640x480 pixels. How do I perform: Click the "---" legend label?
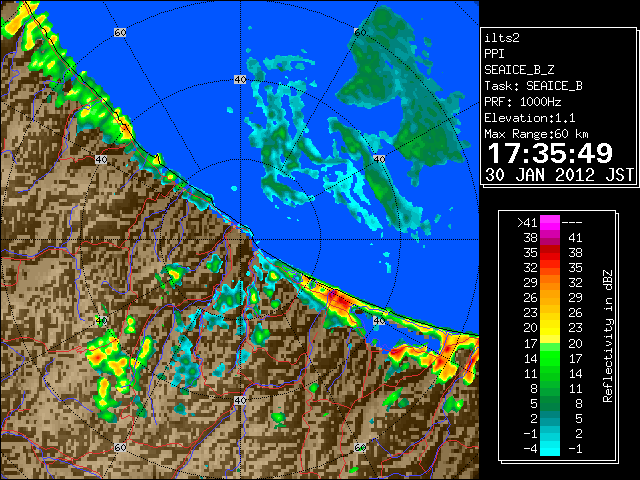(x=572, y=223)
